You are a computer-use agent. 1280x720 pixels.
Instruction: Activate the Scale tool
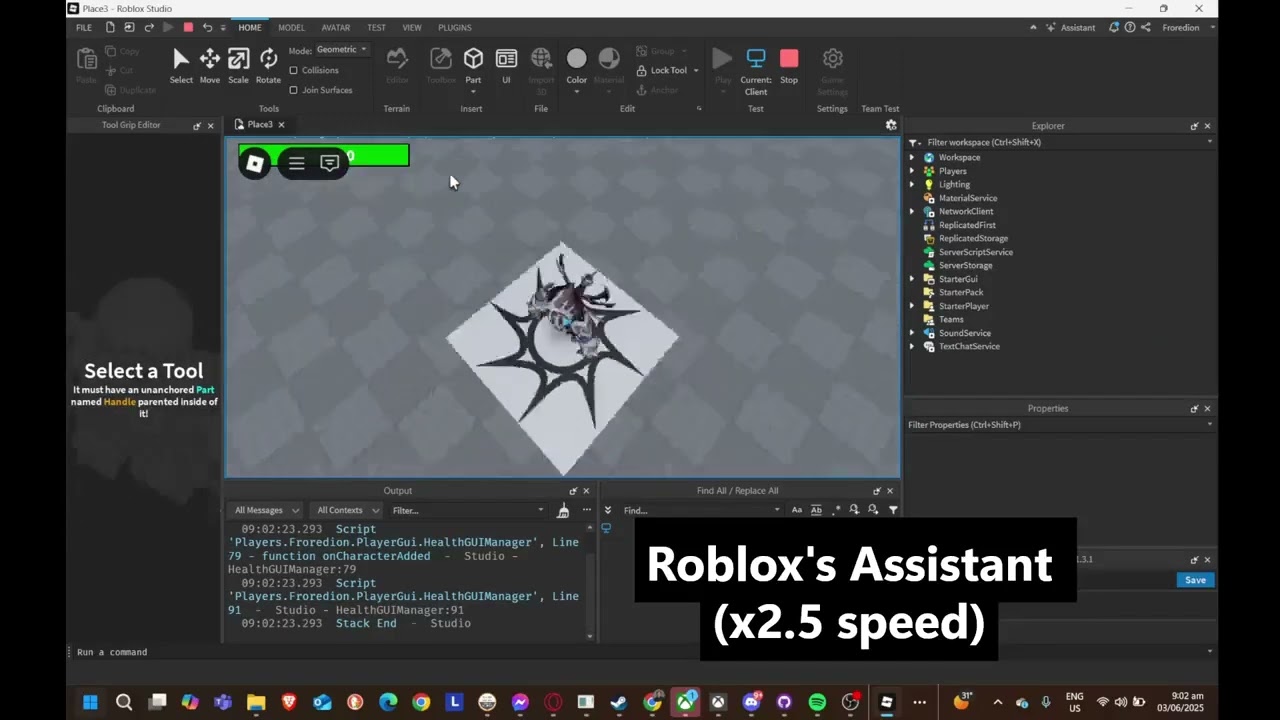point(238,65)
